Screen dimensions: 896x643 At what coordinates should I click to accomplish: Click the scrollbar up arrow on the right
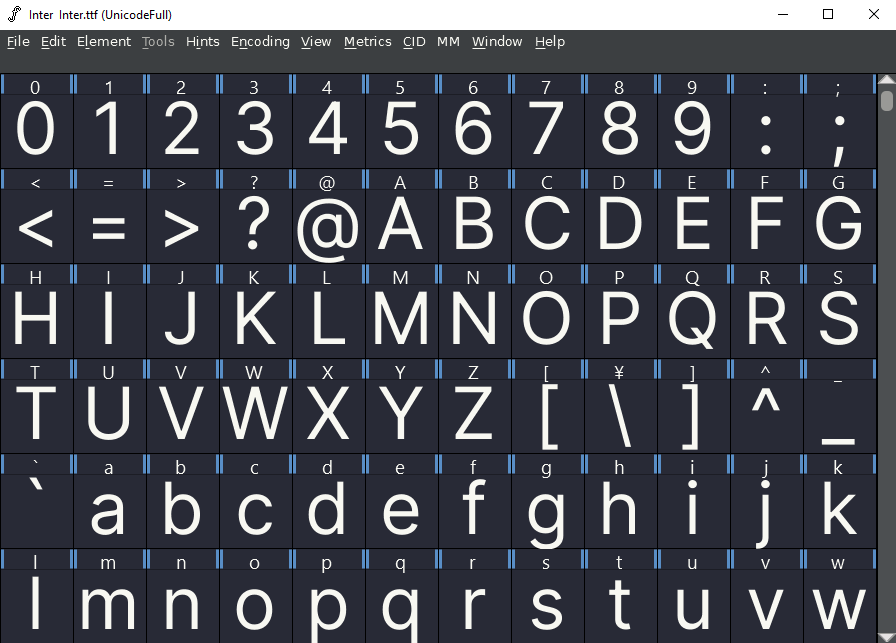click(x=886, y=80)
